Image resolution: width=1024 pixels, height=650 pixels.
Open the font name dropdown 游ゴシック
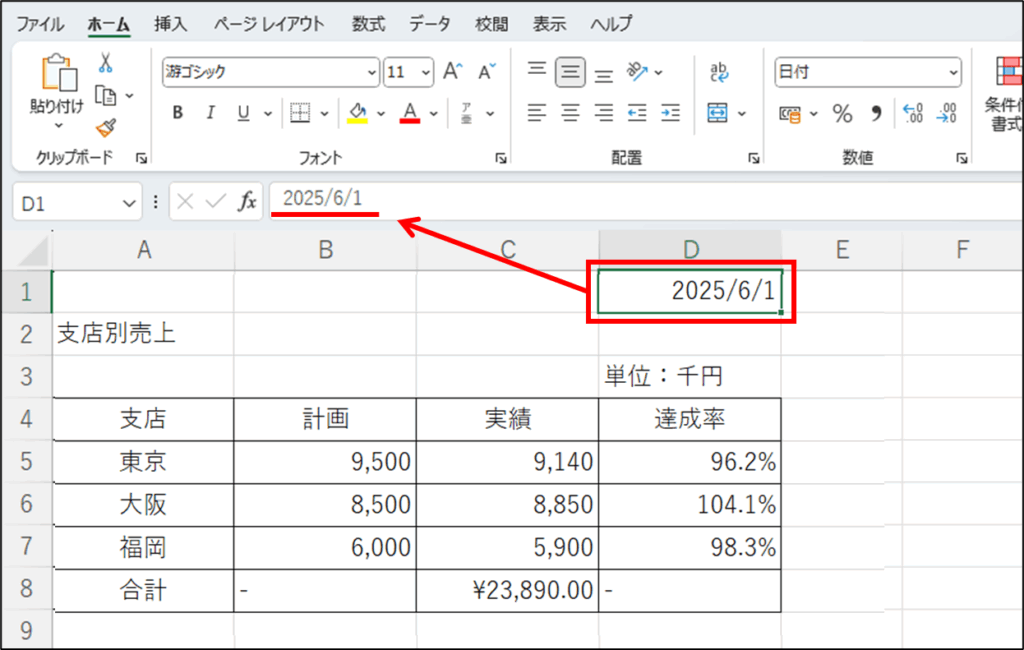click(x=373, y=72)
